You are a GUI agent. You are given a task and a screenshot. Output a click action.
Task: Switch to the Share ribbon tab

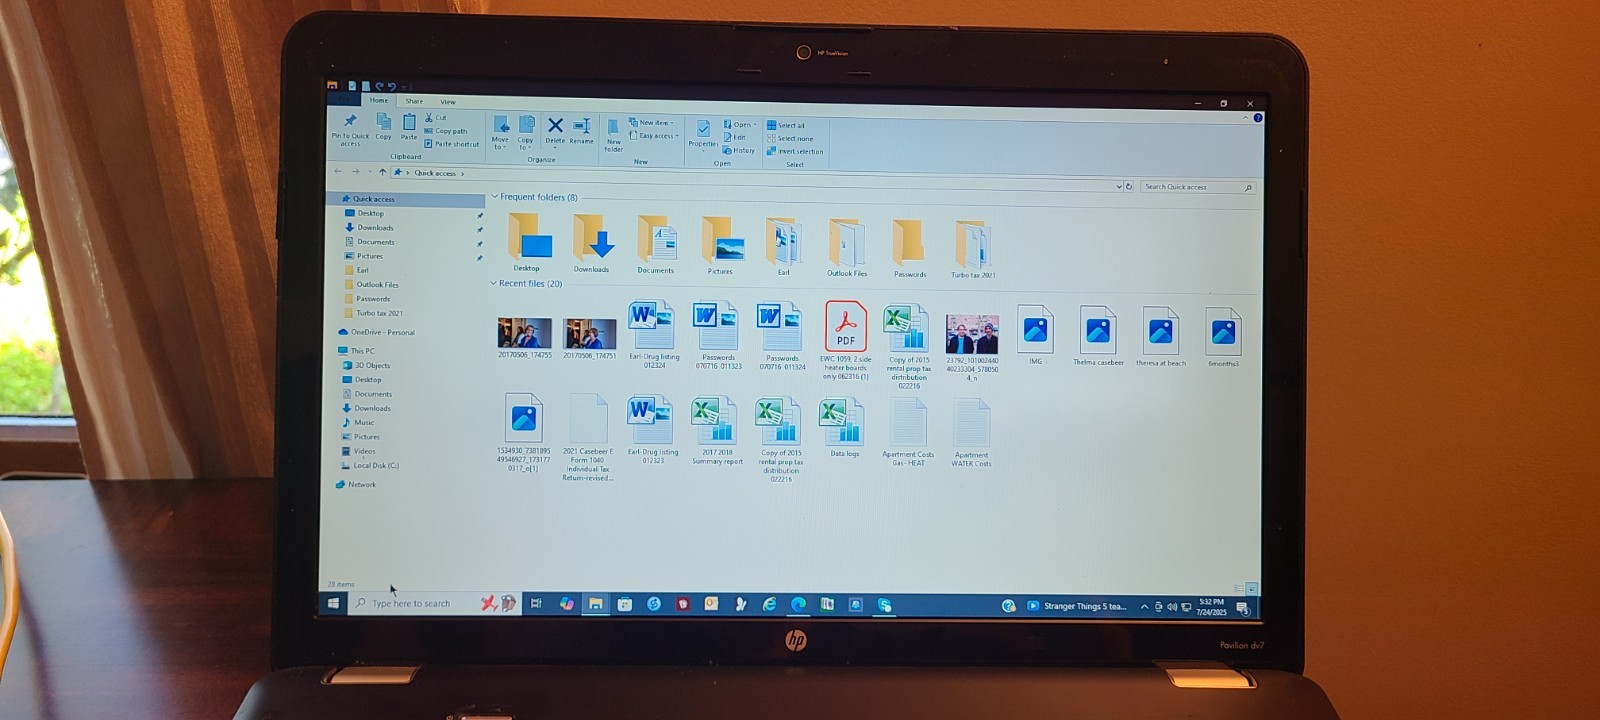pos(414,101)
